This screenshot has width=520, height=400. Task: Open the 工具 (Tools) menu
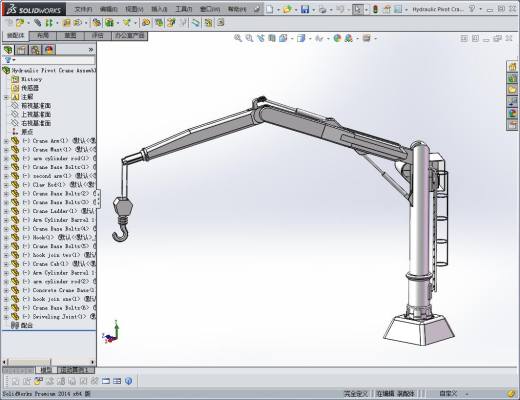pyautogui.click(x=184, y=9)
